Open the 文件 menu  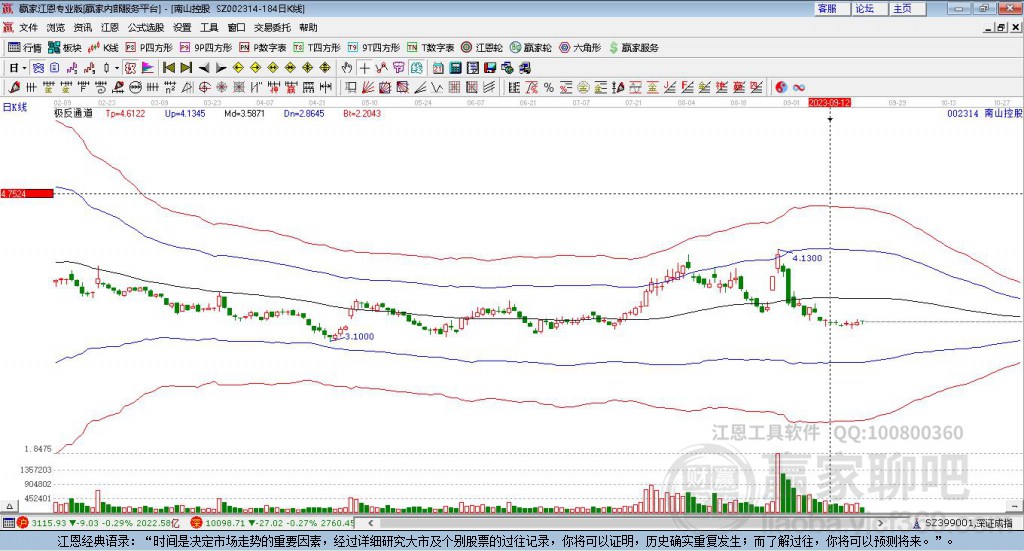click(x=28, y=27)
